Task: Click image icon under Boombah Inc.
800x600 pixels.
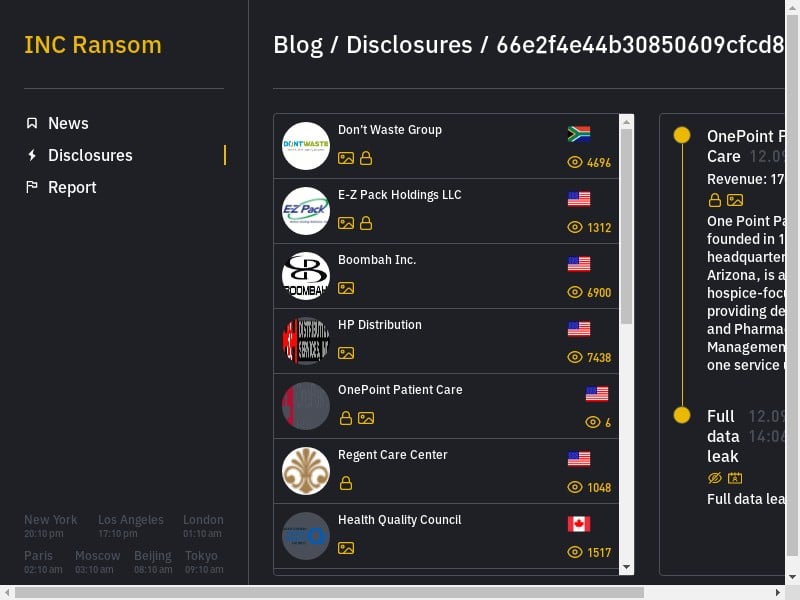Action: click(x=346, y=288)
